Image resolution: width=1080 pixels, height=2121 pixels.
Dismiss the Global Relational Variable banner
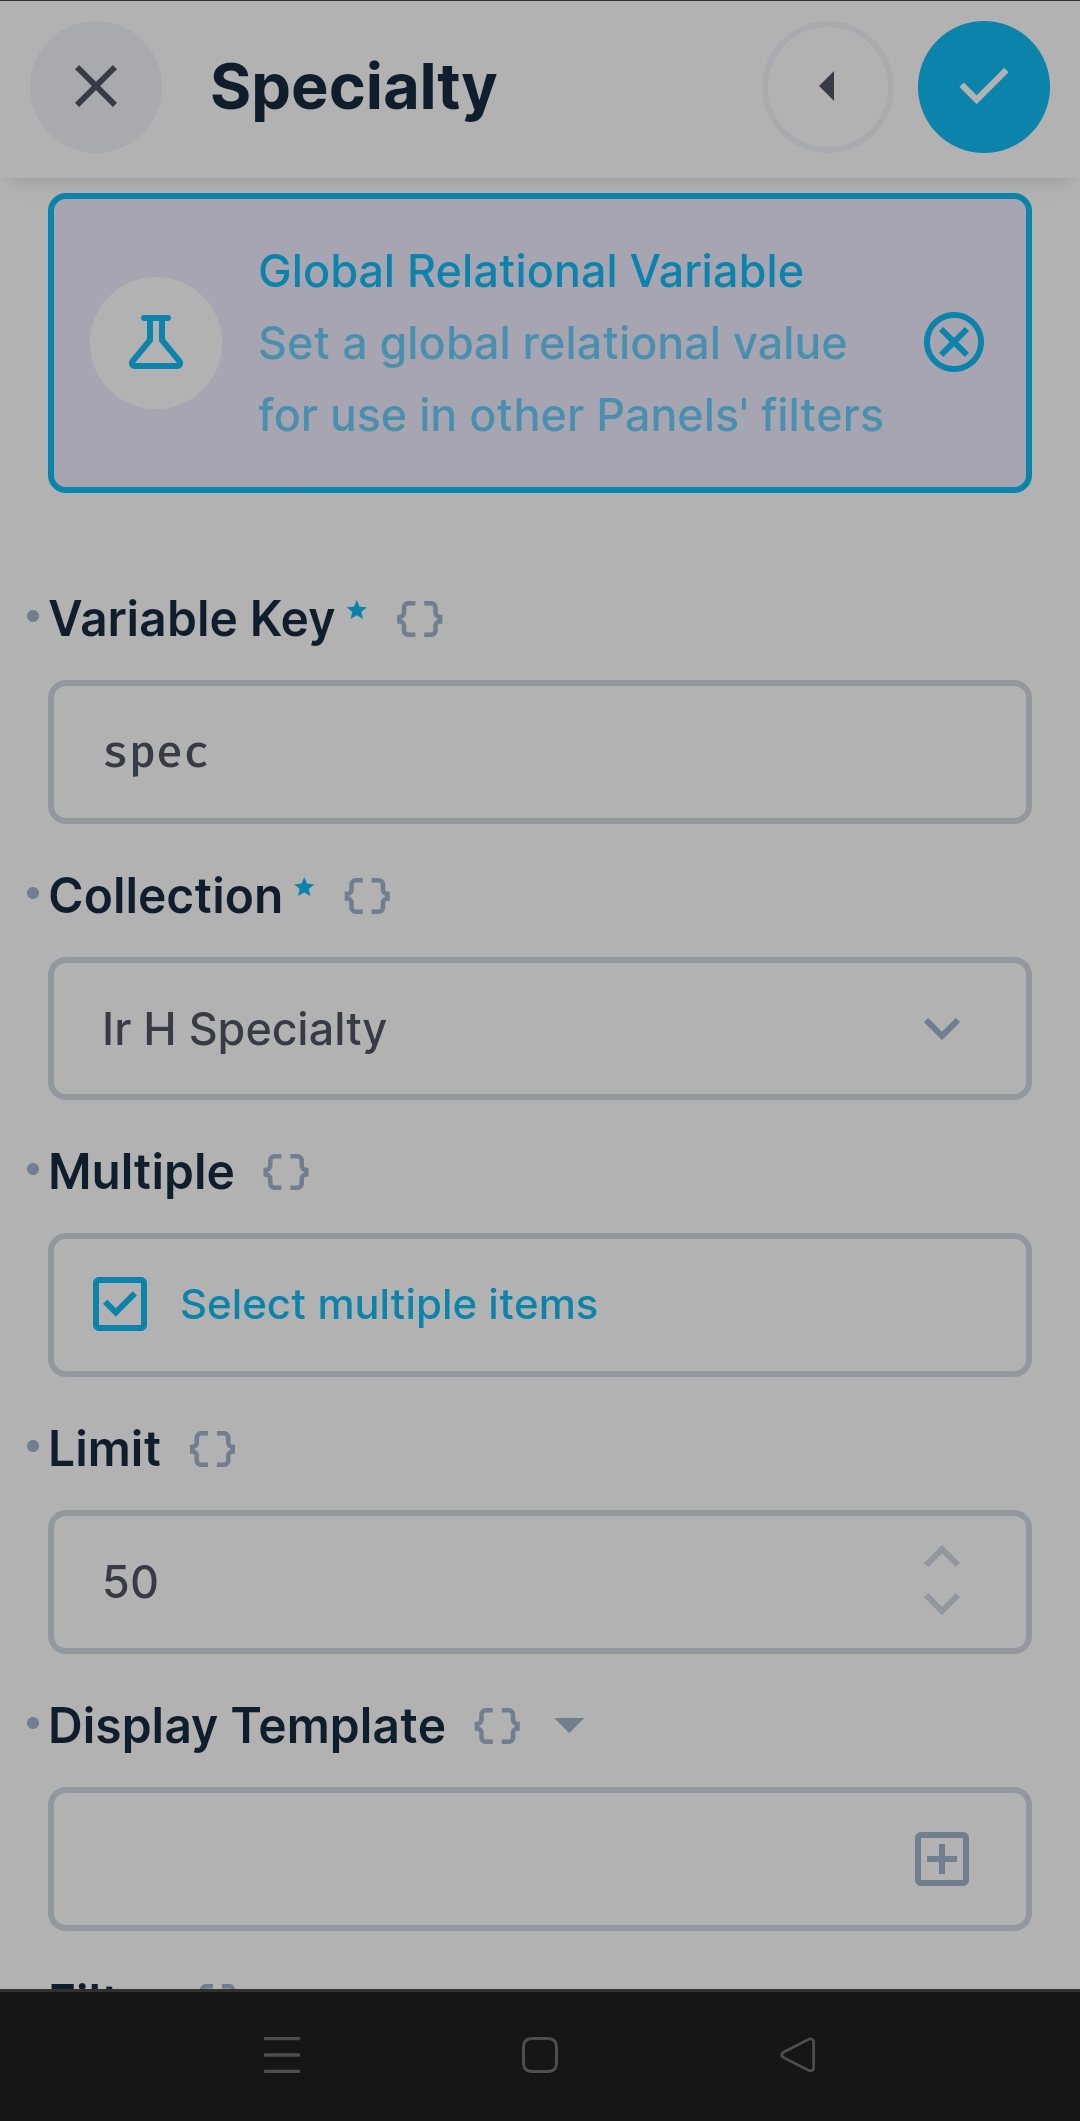953,343
